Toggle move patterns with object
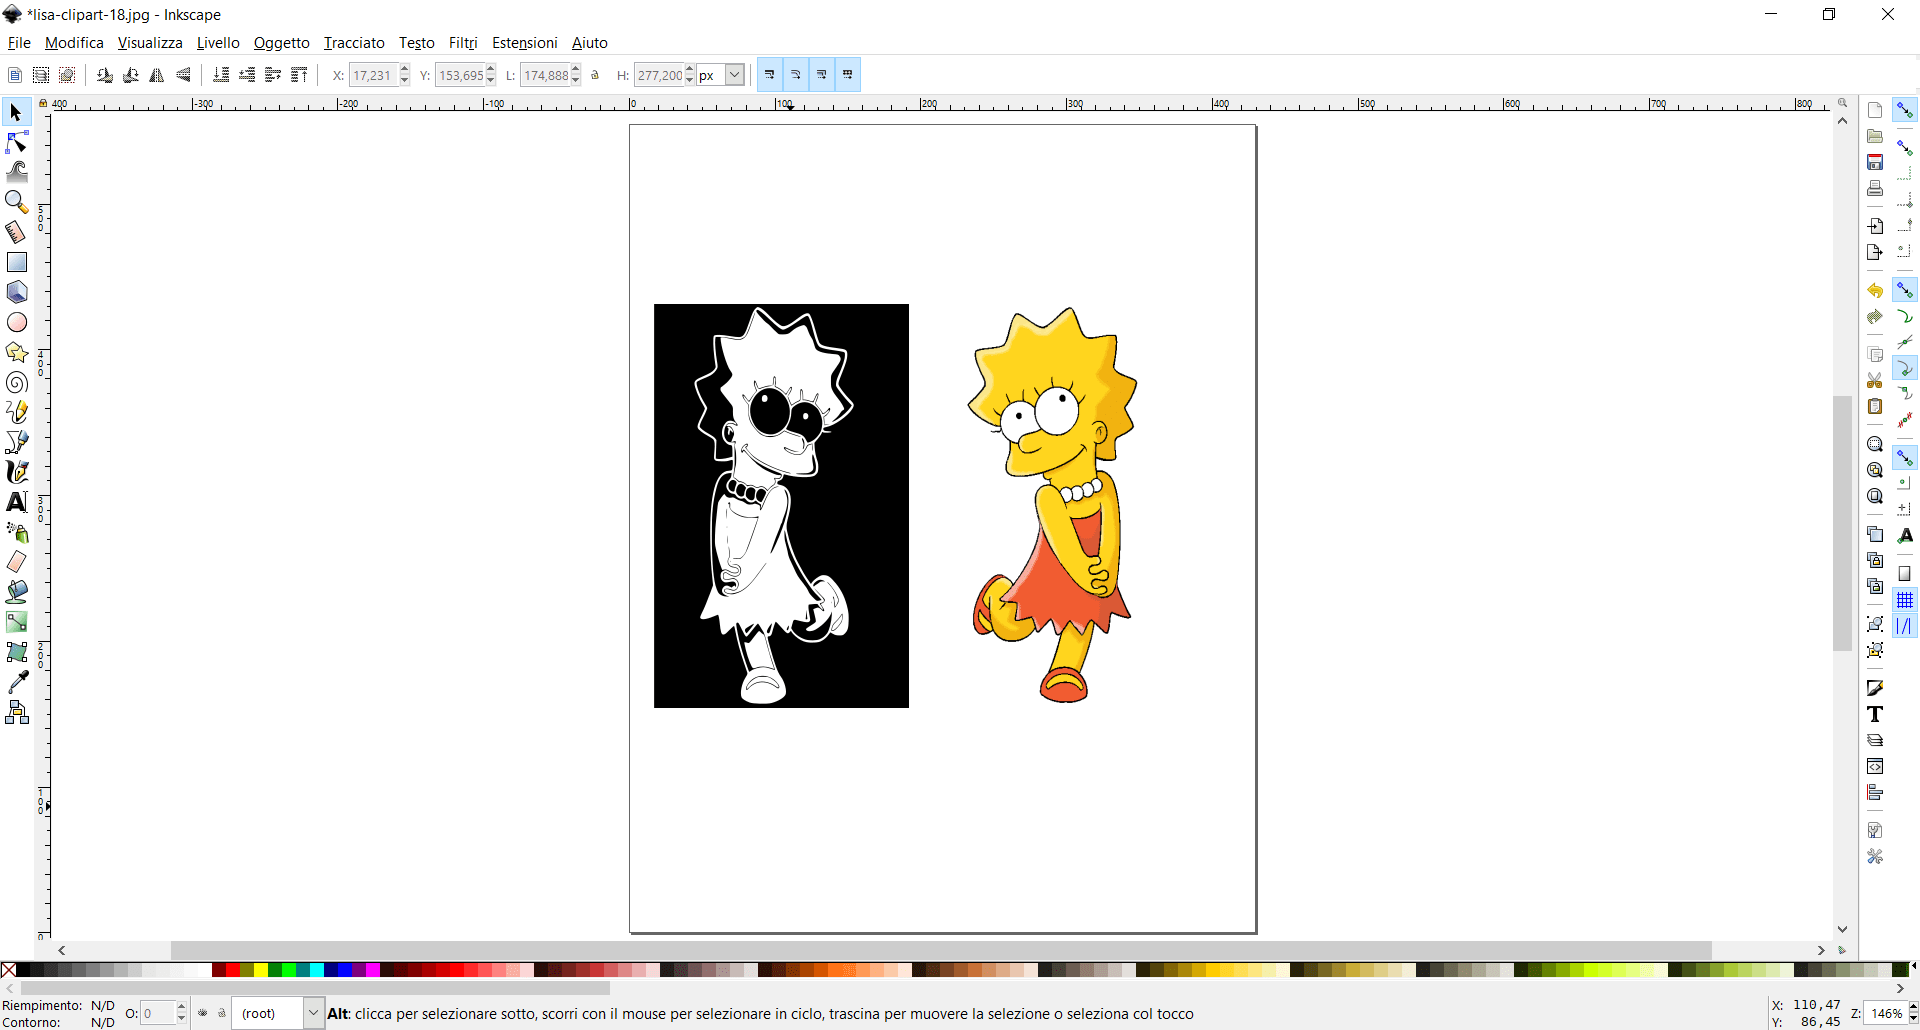The image size is (1920, 1030). click(x=847, y=75)
